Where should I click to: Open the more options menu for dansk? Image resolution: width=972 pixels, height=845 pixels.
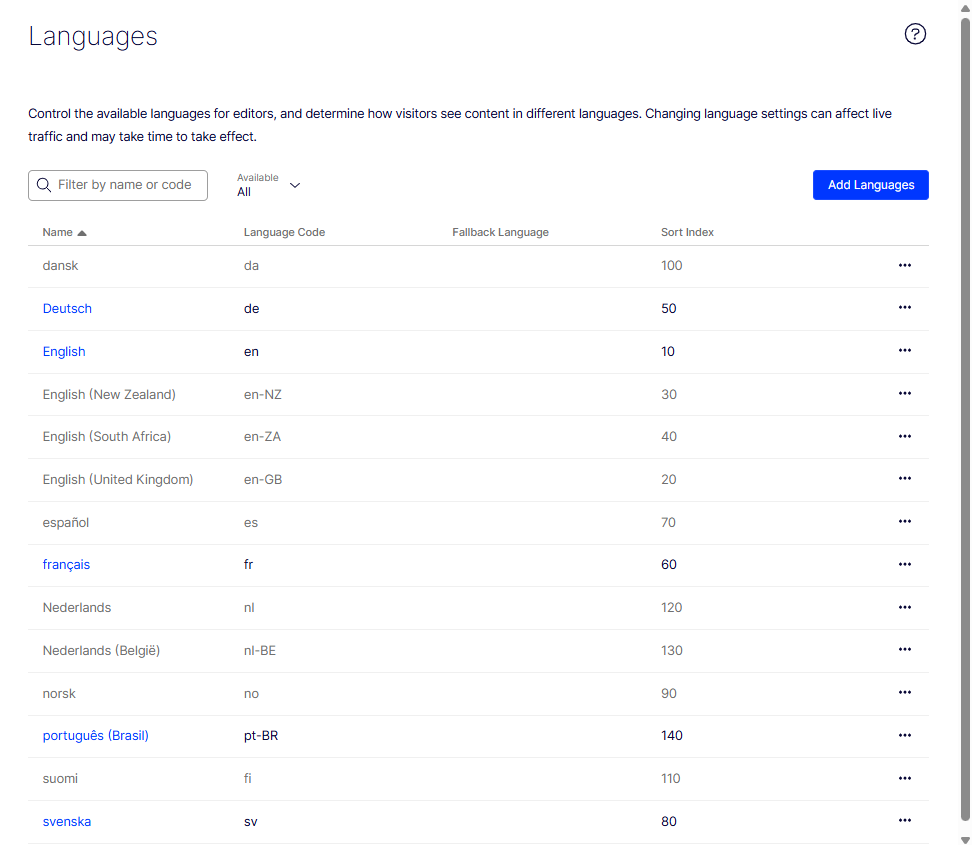pyautogui.click(x=904, y=265)
